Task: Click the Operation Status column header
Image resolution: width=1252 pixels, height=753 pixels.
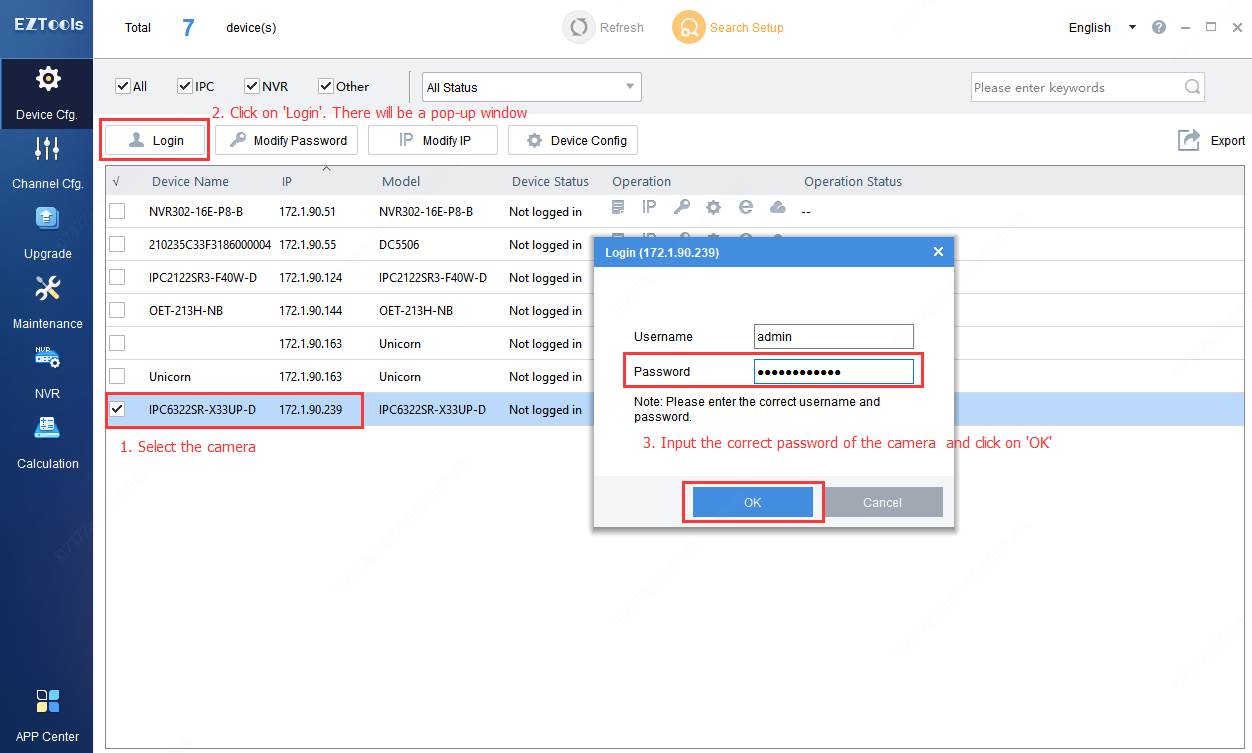Action: coord(853,181)
